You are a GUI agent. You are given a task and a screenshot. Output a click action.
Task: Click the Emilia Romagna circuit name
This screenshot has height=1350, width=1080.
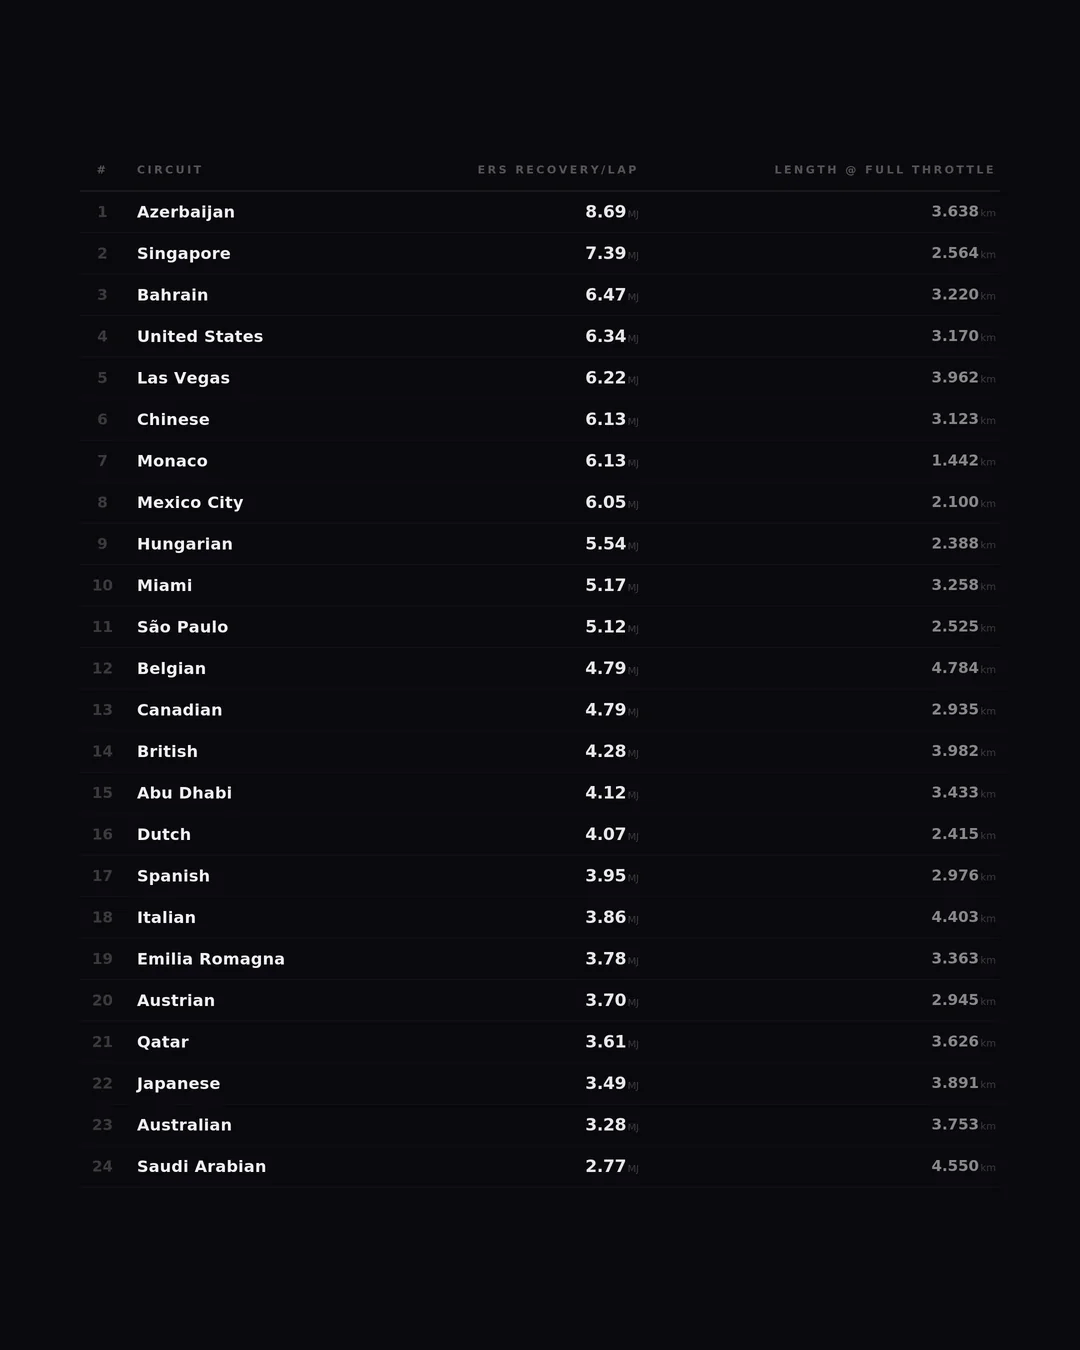(x=211, y=959)
